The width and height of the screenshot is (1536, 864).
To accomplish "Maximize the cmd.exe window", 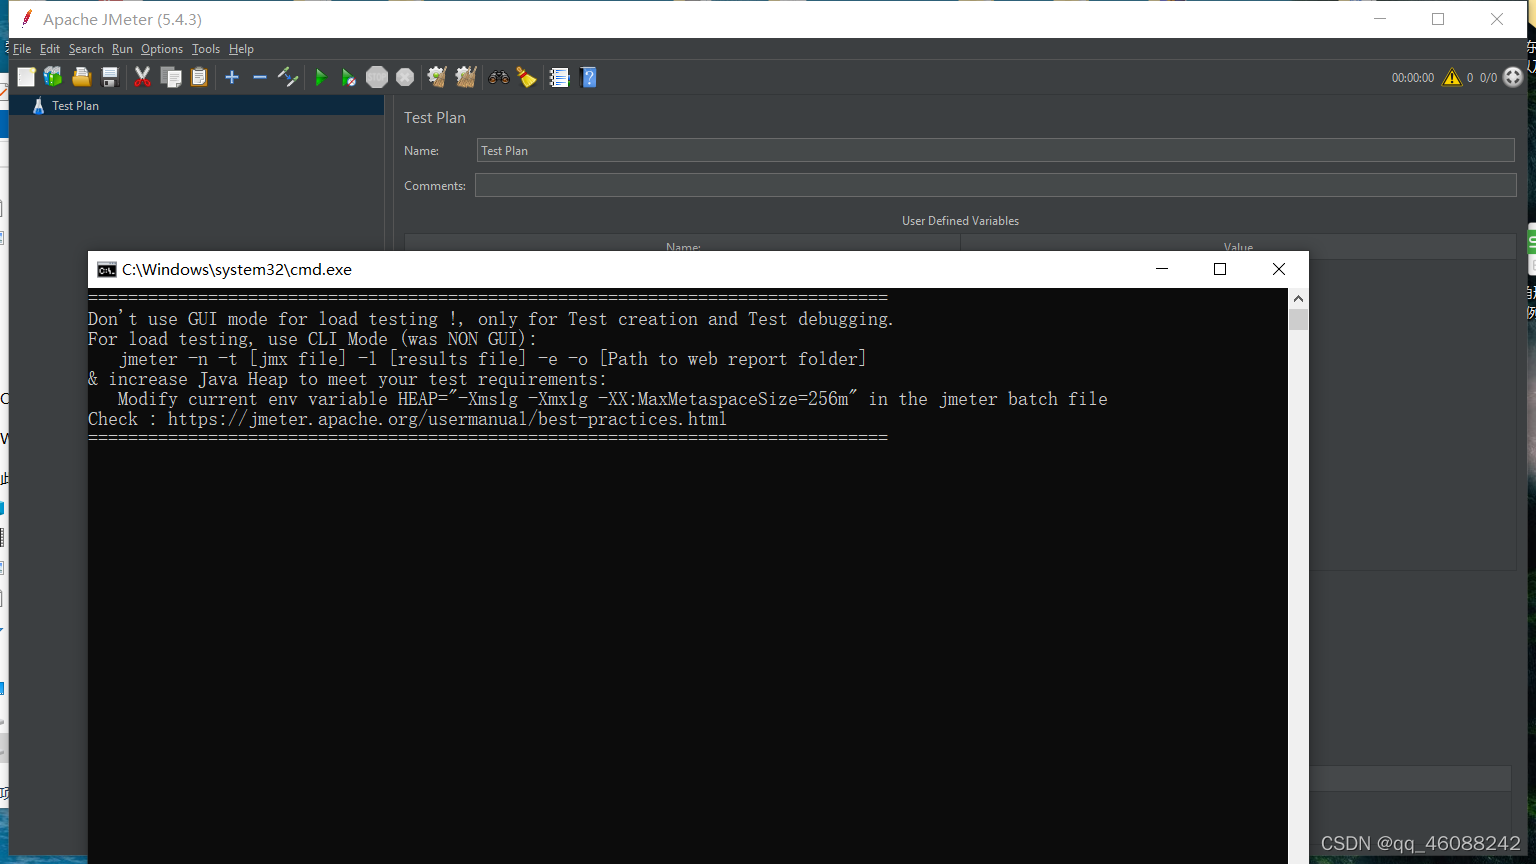I will coord(1220,269).
